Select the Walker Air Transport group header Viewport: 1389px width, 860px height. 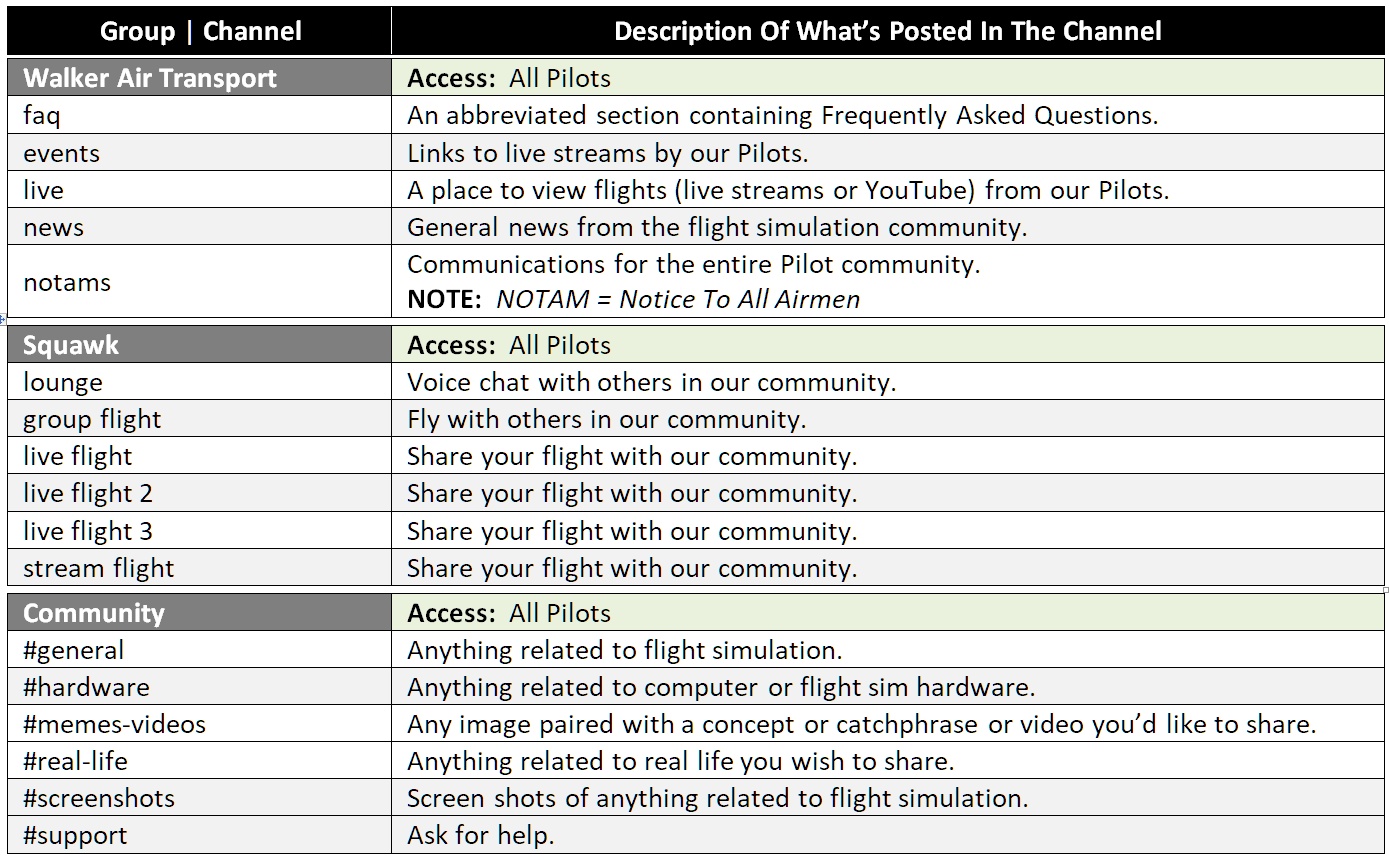[199, 78]
